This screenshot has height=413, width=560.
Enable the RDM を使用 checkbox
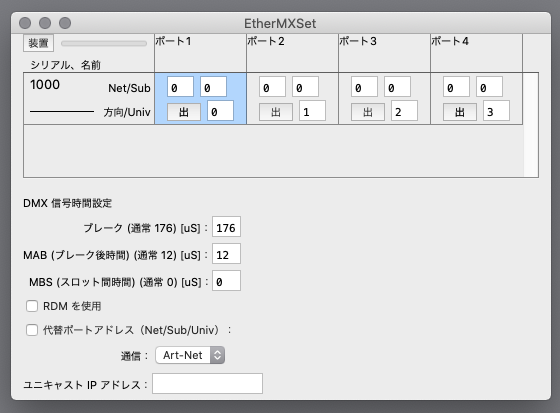pos(32,306)
